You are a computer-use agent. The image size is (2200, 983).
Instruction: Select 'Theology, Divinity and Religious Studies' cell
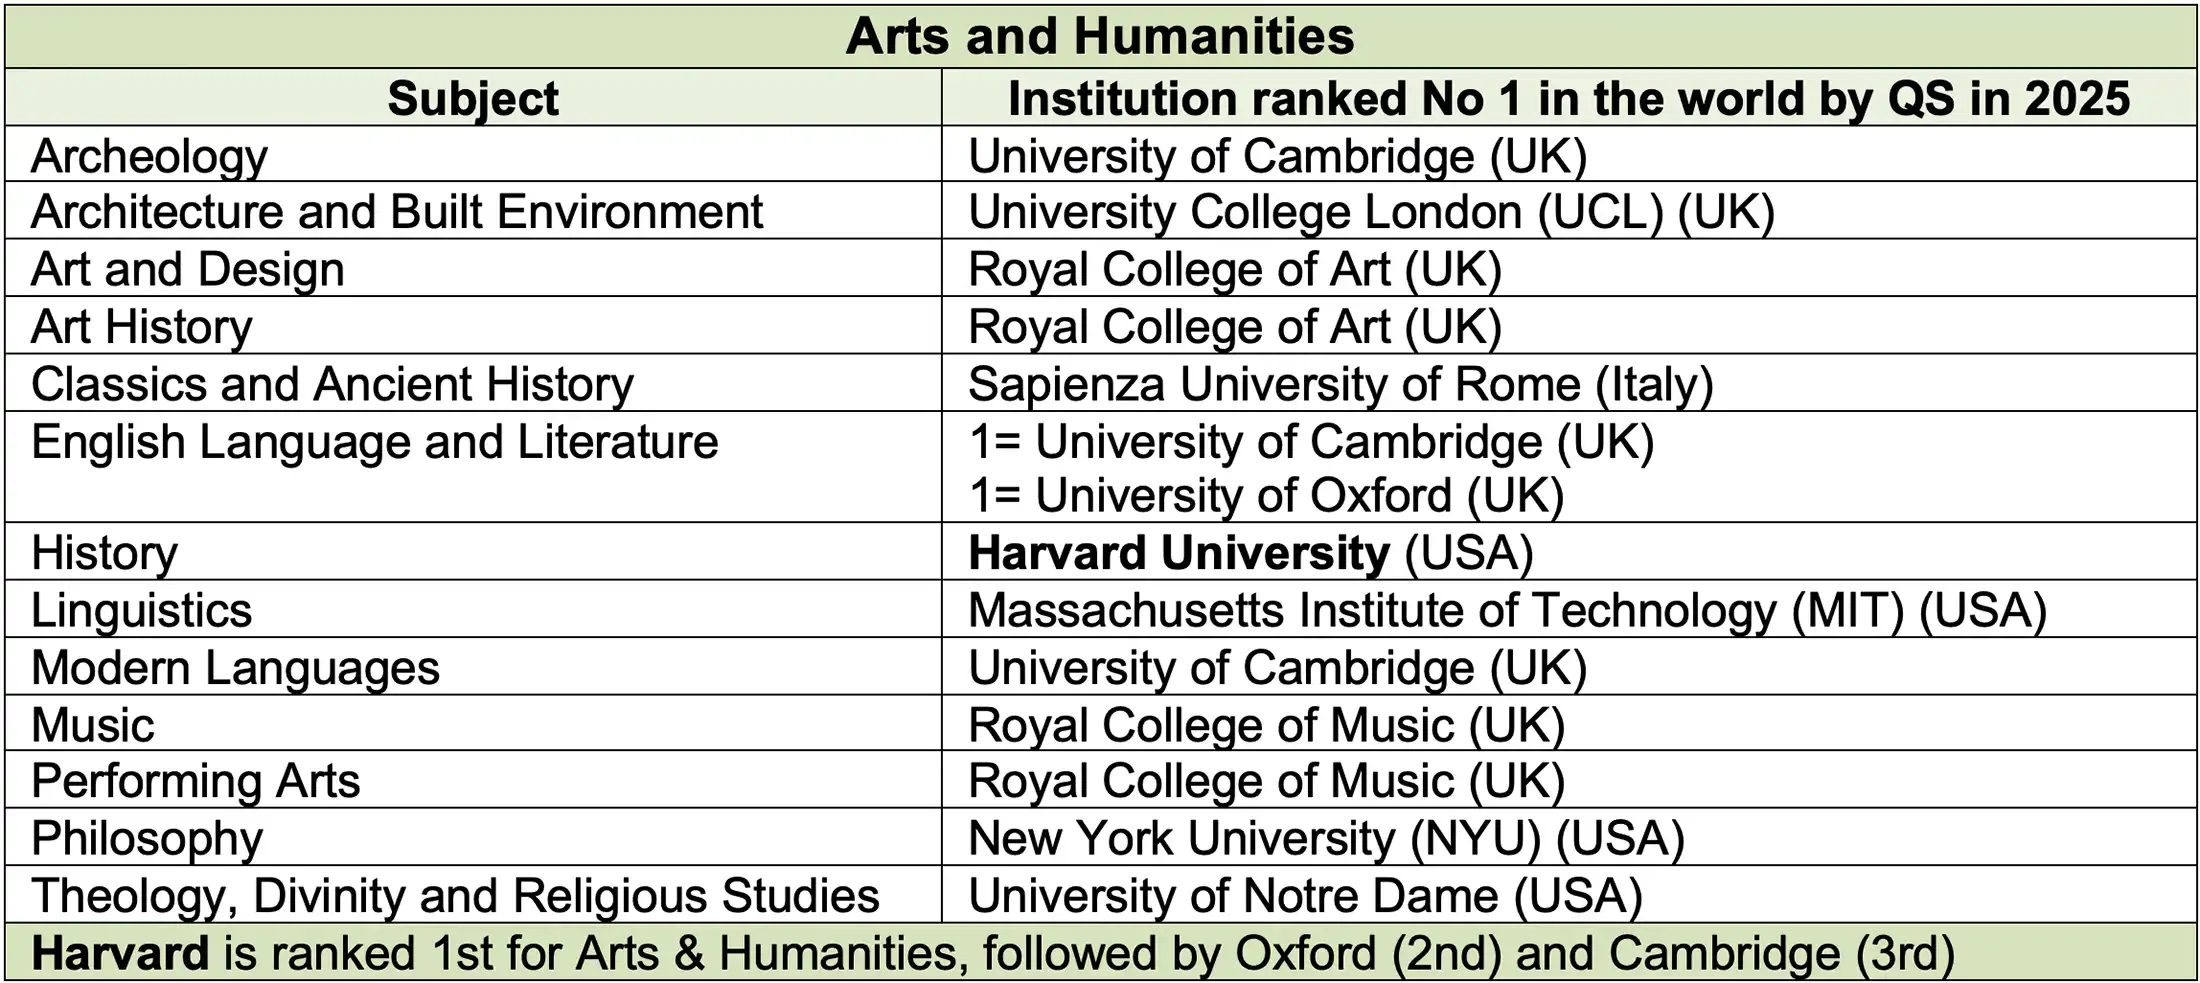pyautogui.click(x=455, y=895)
